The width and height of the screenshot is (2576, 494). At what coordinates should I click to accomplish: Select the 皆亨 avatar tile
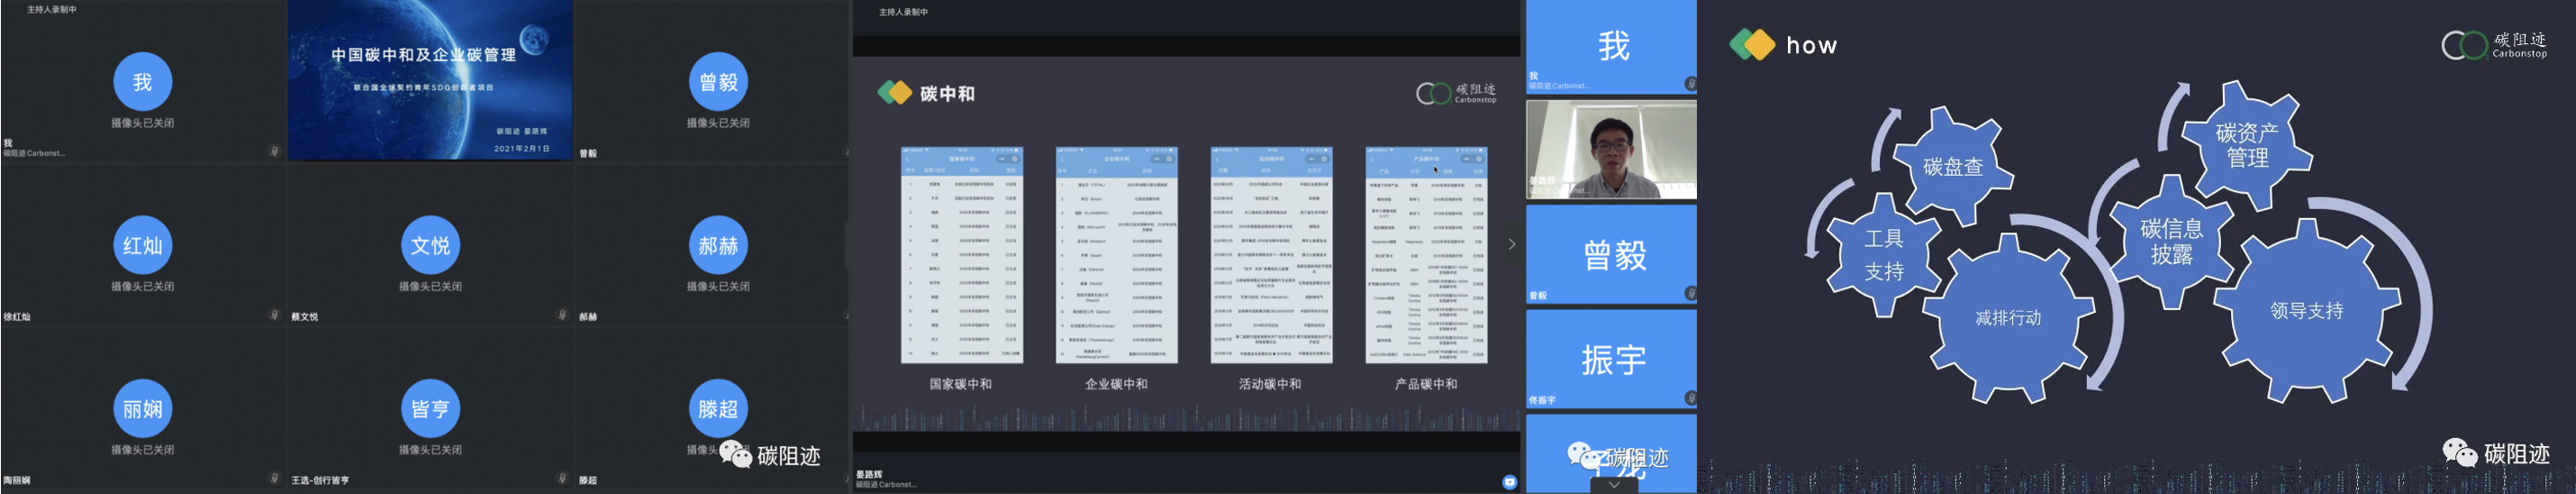(x=430, y=409)
